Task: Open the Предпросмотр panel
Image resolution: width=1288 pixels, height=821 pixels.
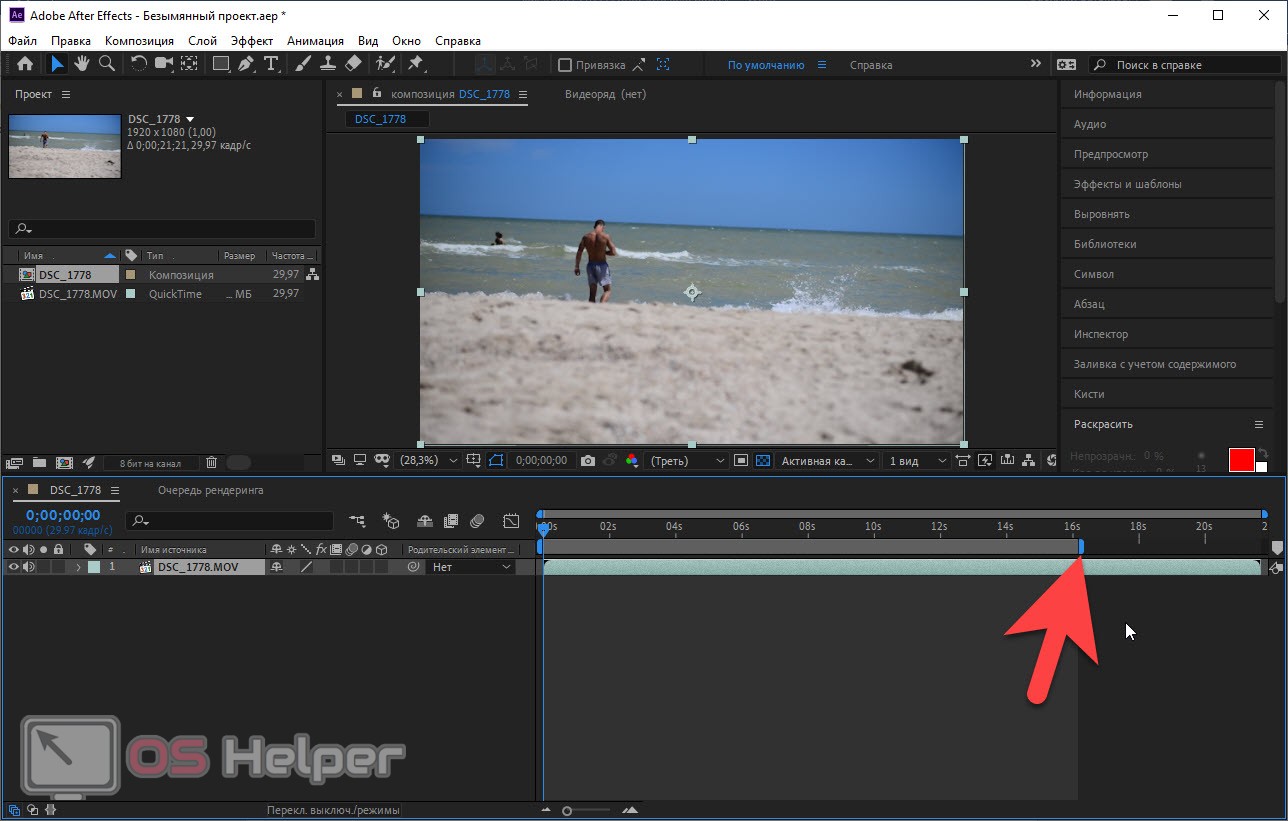Action: click(1110, 154)
